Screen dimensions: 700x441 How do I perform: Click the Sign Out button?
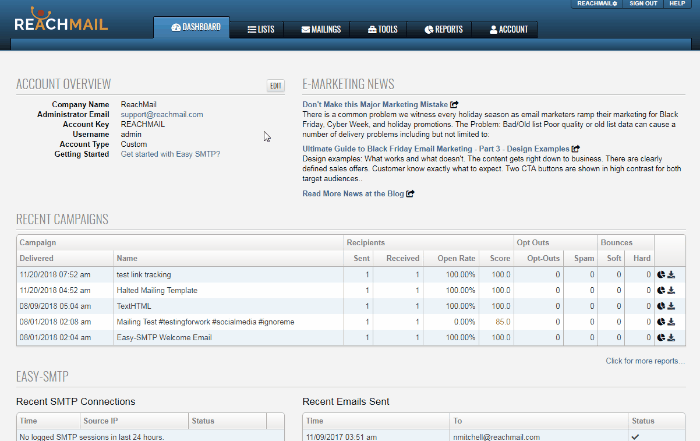pyautogui.click(x=643, y=4)
